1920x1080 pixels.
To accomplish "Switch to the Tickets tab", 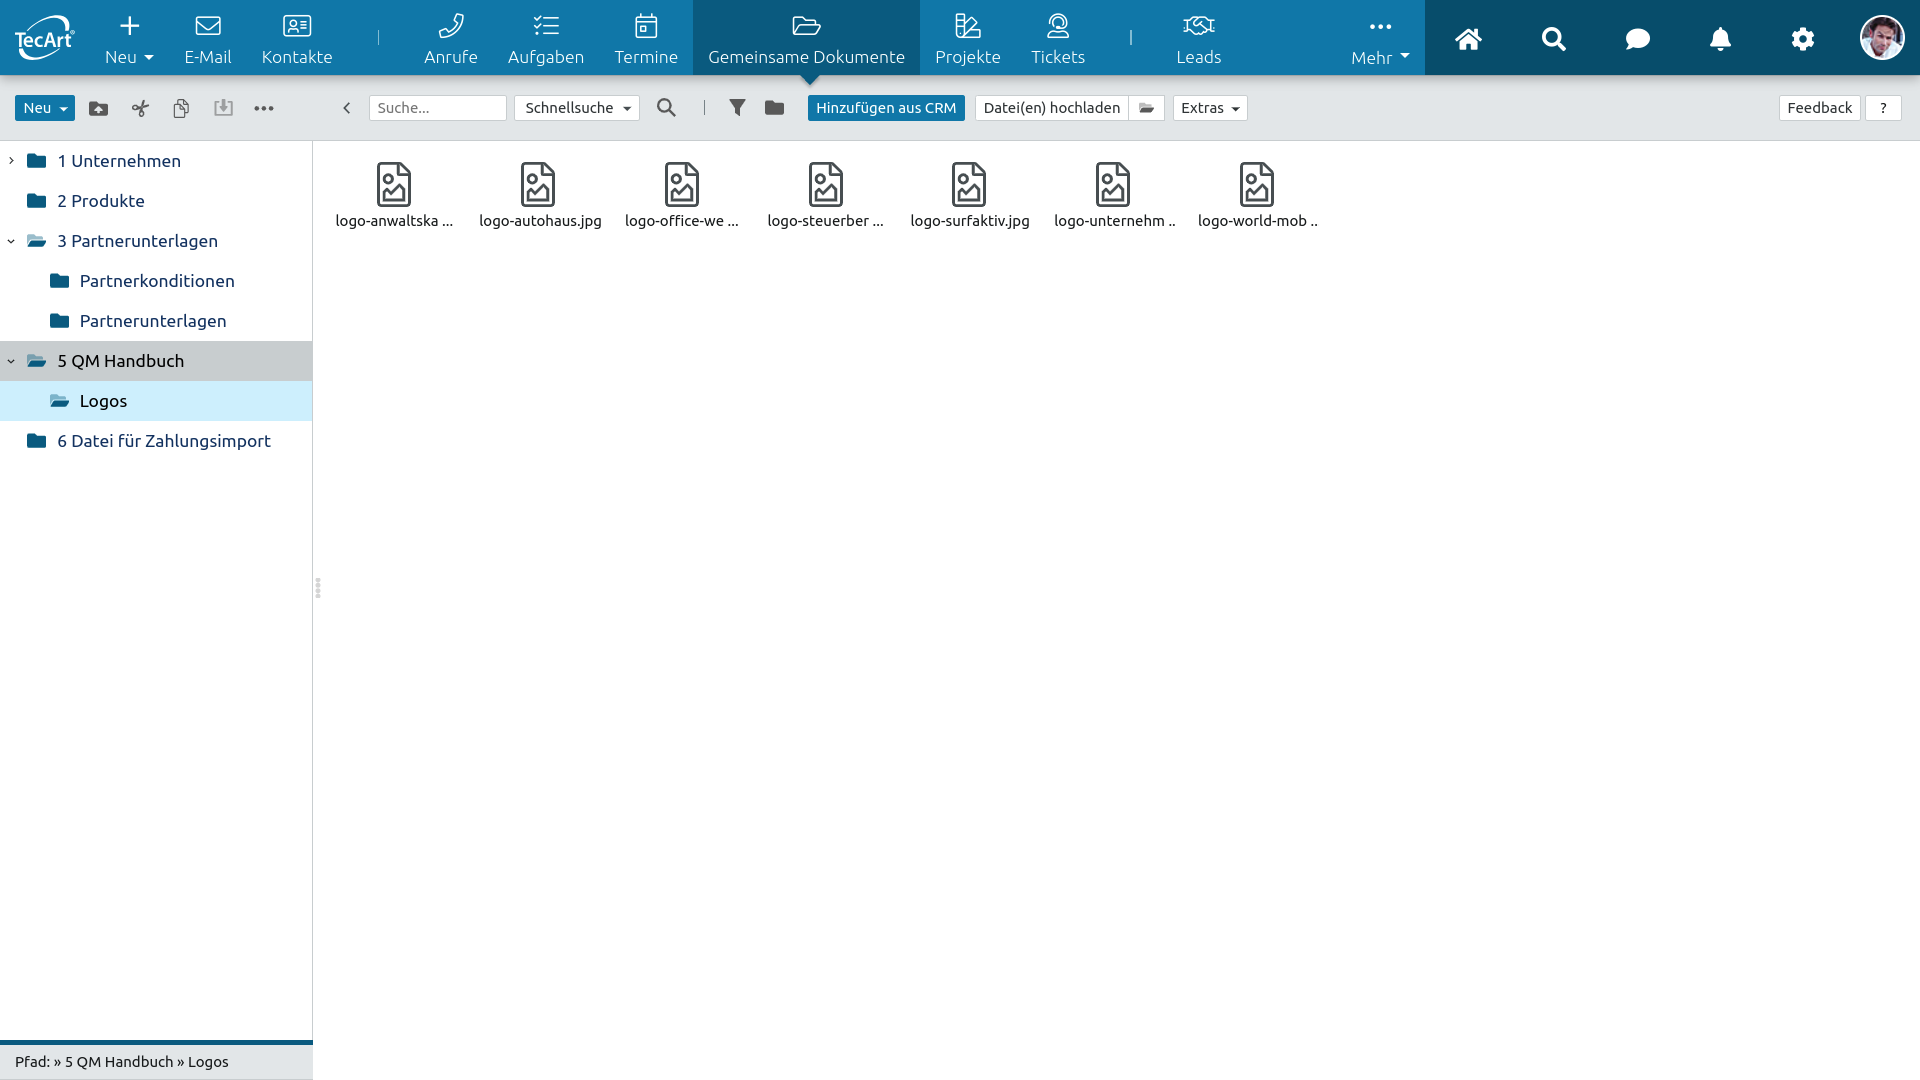I will tap(1057, 40).
